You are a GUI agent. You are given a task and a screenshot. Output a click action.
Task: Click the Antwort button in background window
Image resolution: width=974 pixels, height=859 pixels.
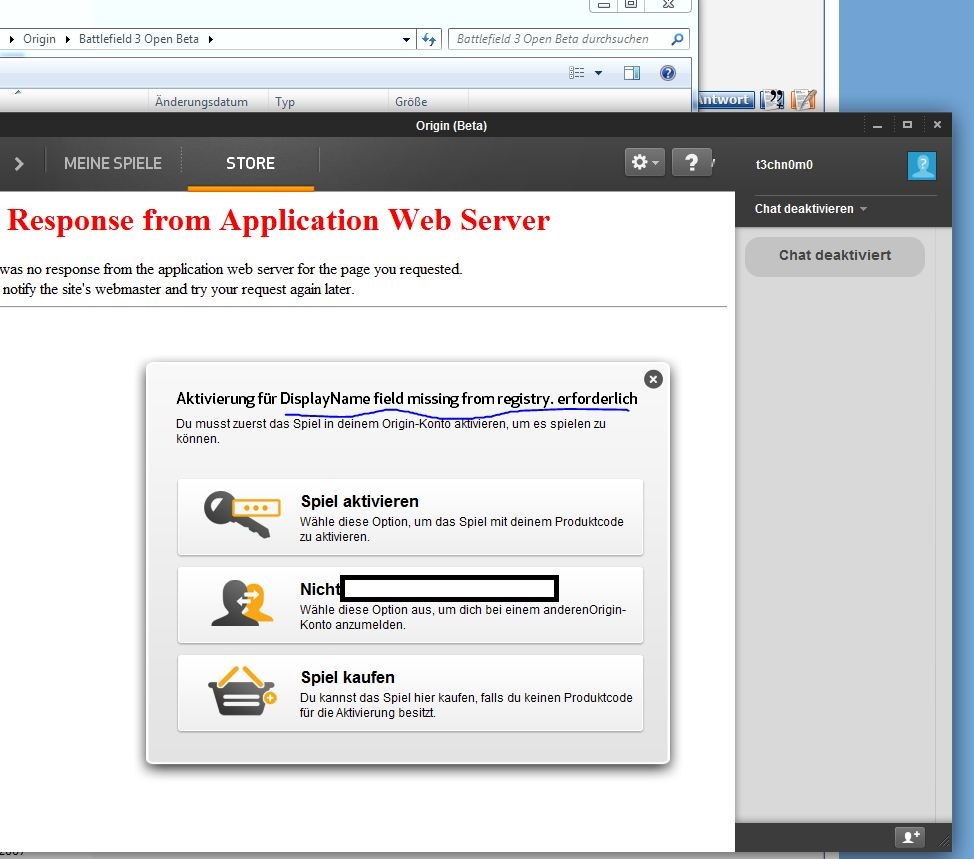[724, 99]
